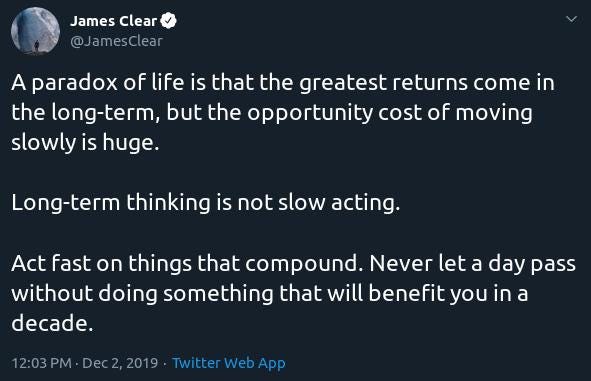Screen dimensions: 591x381
Task: Click the line "slowly is huge."
Action: point(85,143)
